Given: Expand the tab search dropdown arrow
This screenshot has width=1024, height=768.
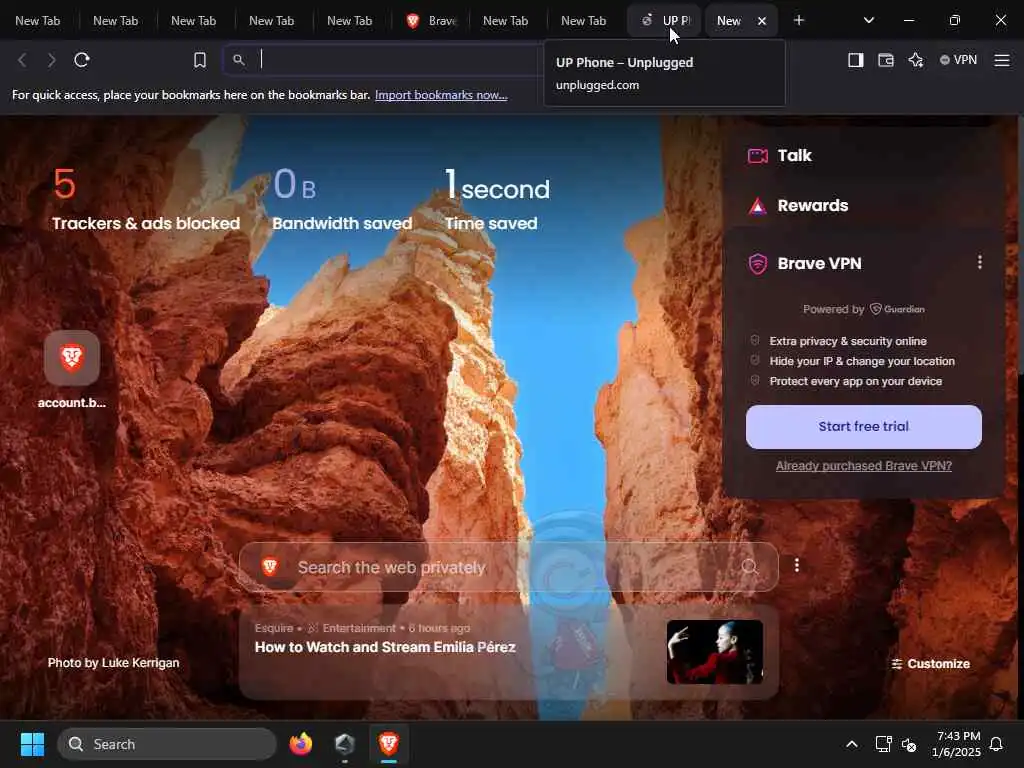Looking at the screenshot, I should pyautogui.click(x=869, y=20).
